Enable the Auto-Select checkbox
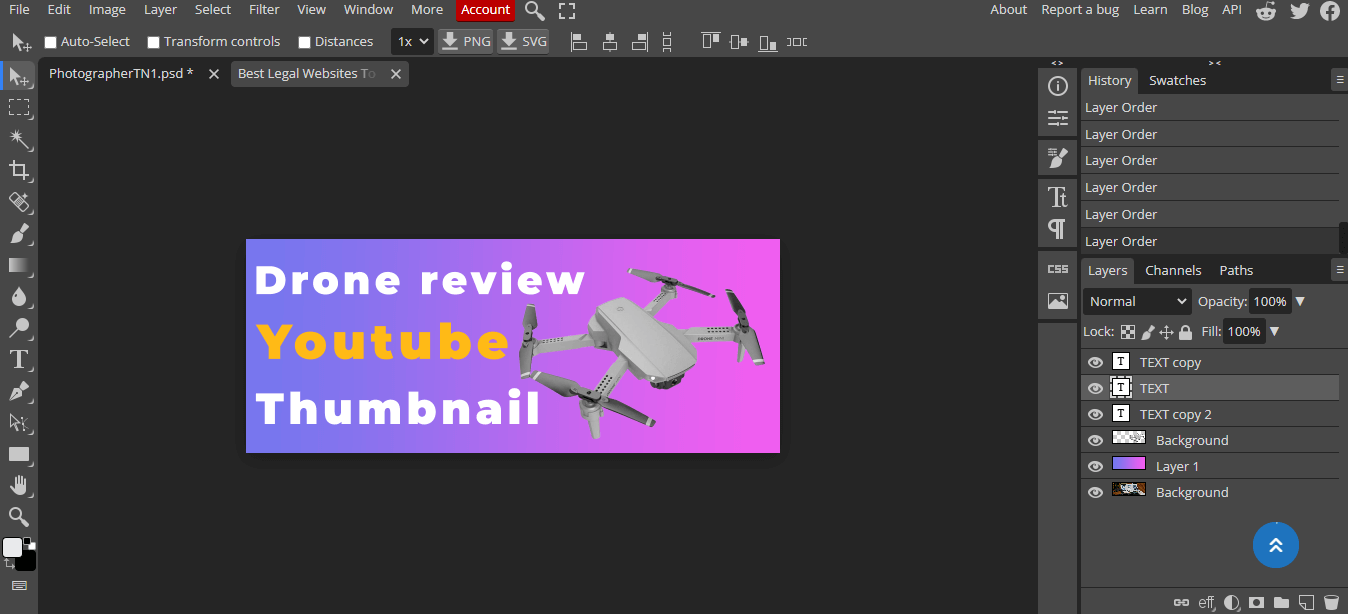1348x614 pixels. 50,42
